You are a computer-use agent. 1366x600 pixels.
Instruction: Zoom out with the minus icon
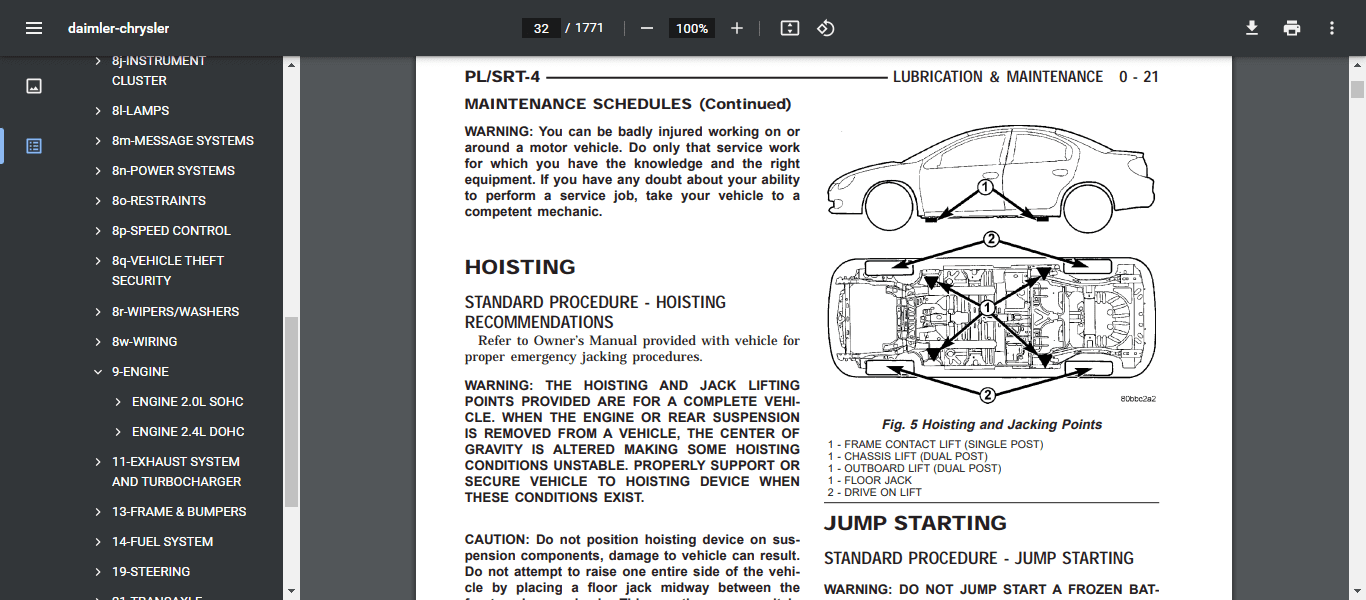pyautogui.click(x=647, y=28)
